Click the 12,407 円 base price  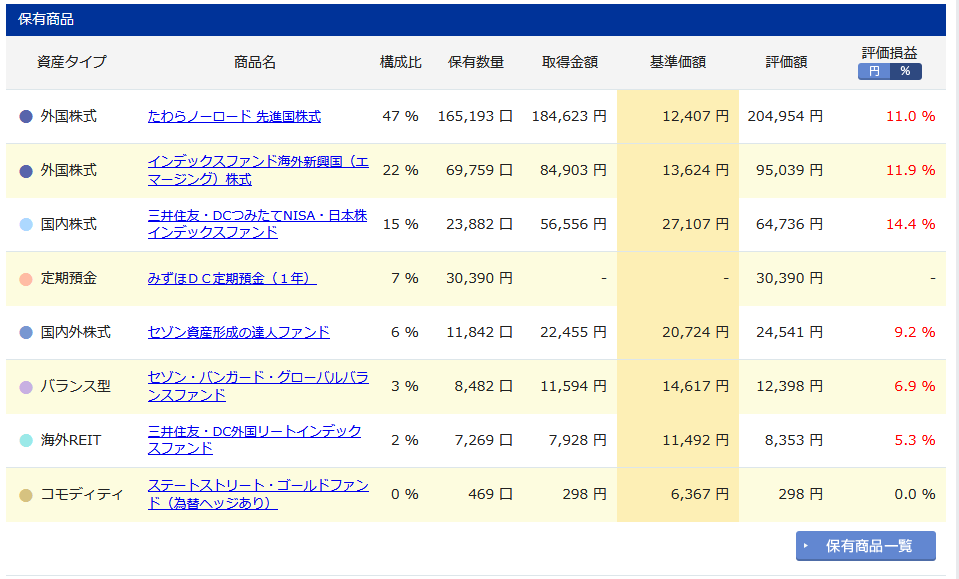[x=696, y=116]
